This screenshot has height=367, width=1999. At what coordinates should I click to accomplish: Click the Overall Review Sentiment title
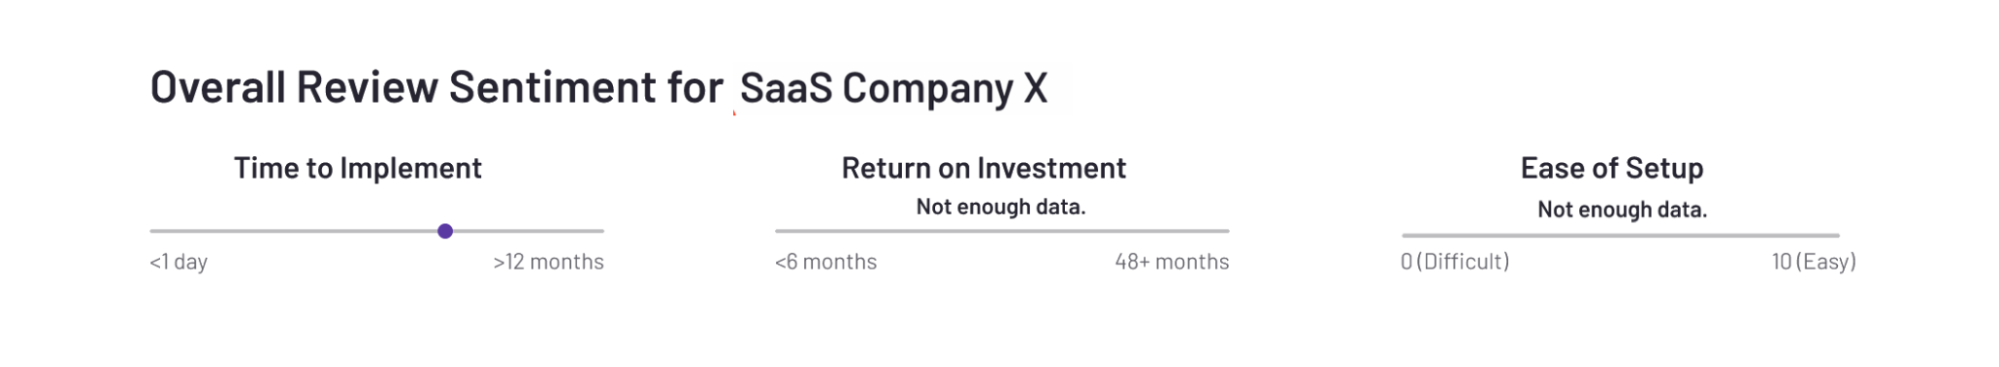tap(436, 87)
